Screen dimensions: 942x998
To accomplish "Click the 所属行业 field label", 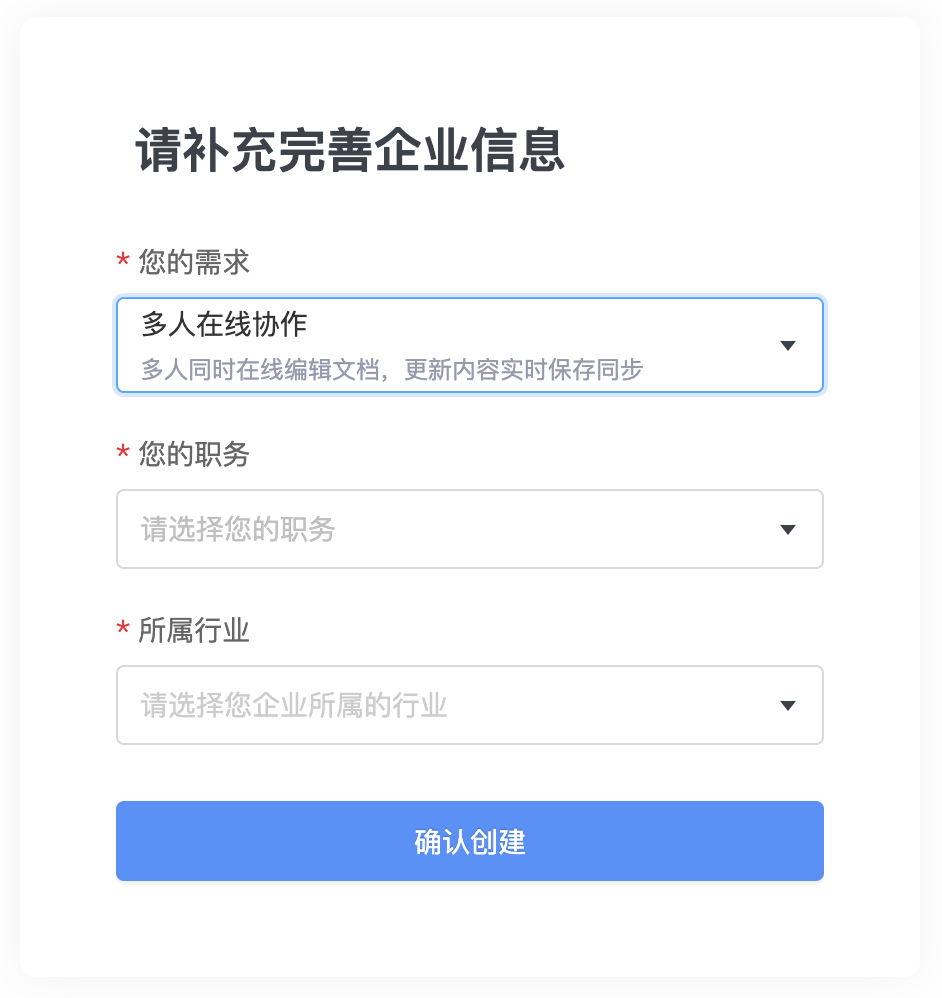I will 194,630.
